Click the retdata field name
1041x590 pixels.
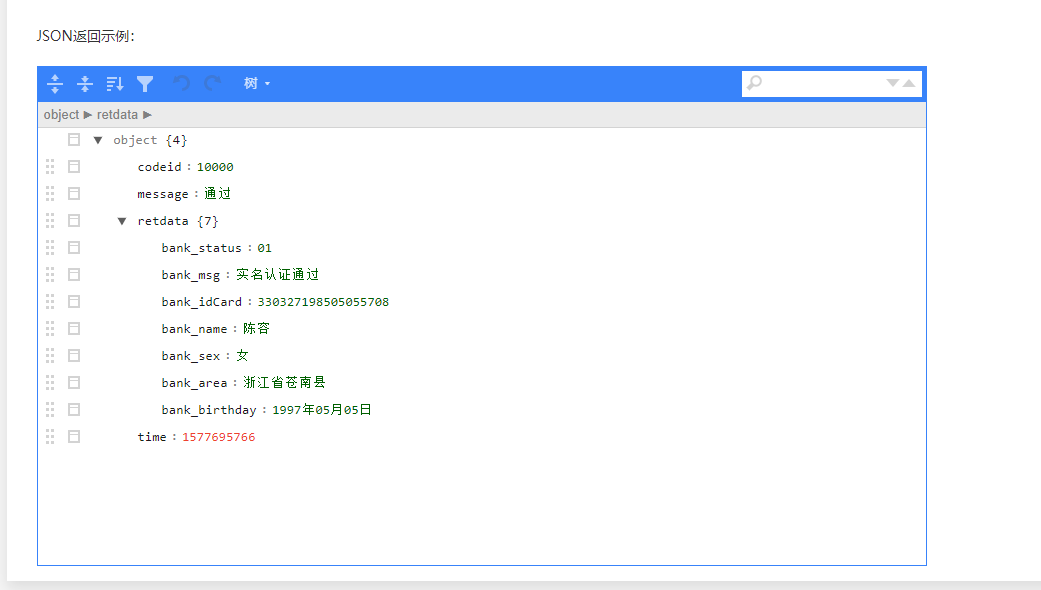coord(163,221)
